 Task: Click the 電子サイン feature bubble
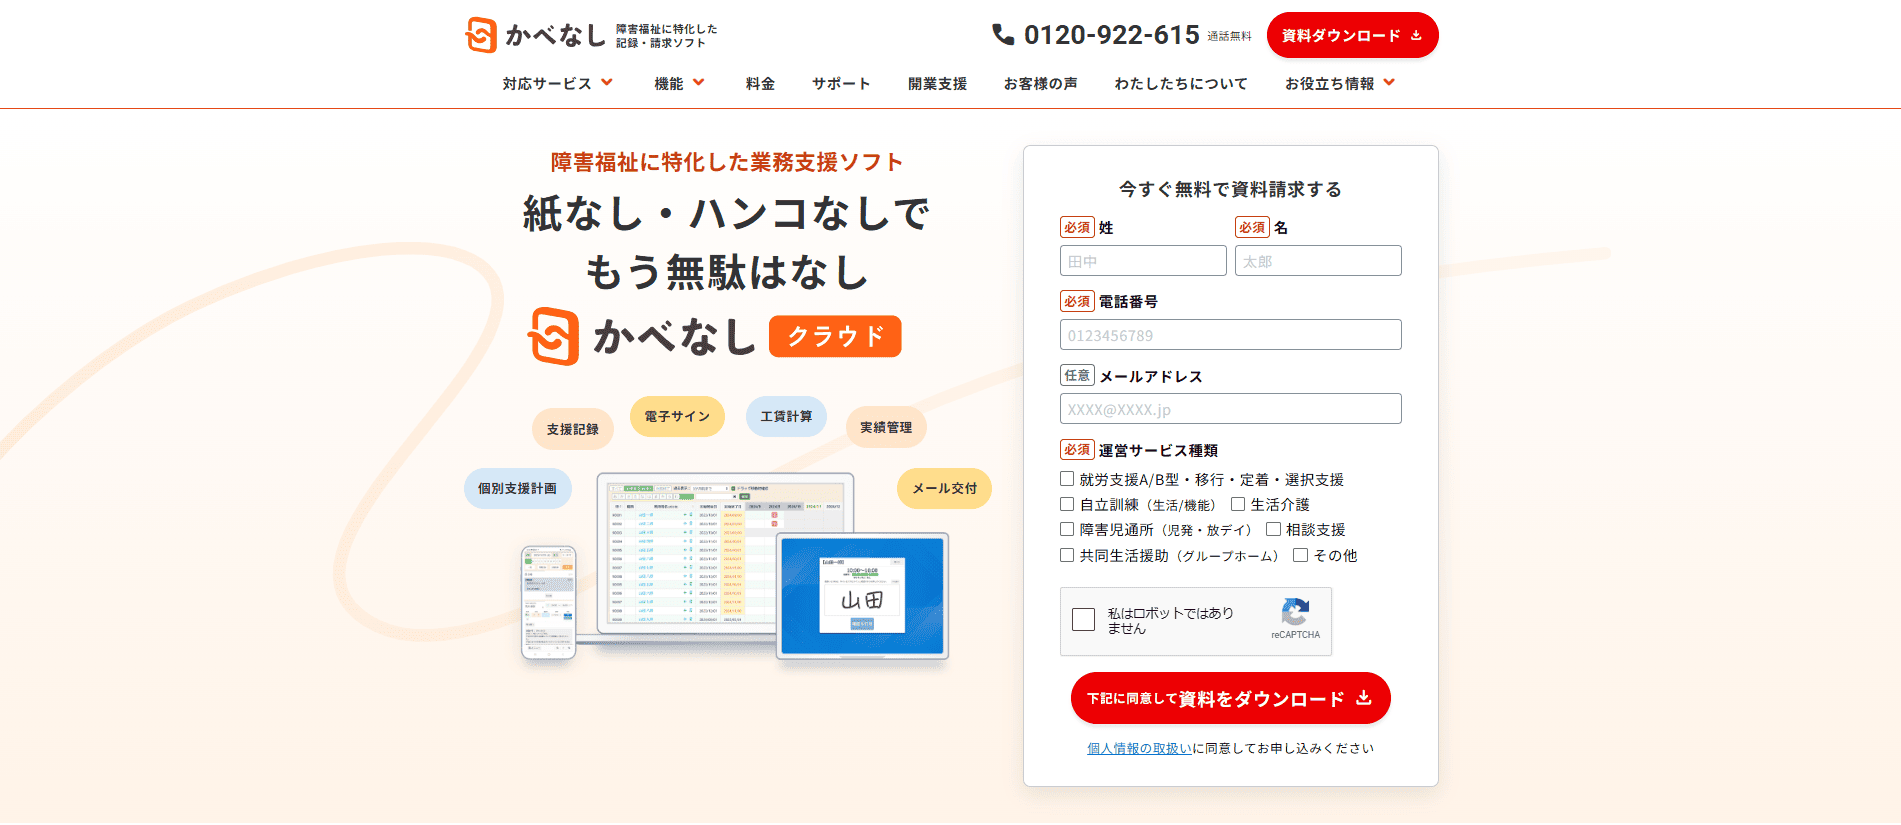[x=677, y=416]
